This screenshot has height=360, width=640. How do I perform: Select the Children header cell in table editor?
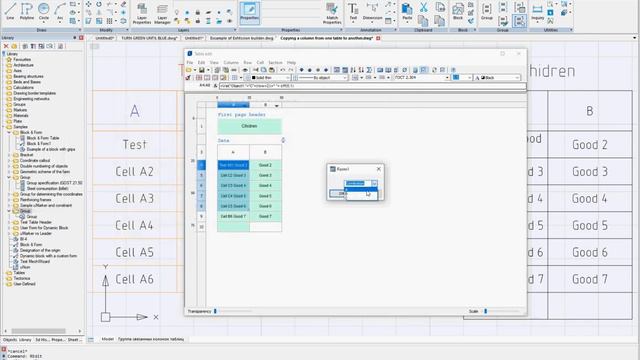click(x=249, y=126)
